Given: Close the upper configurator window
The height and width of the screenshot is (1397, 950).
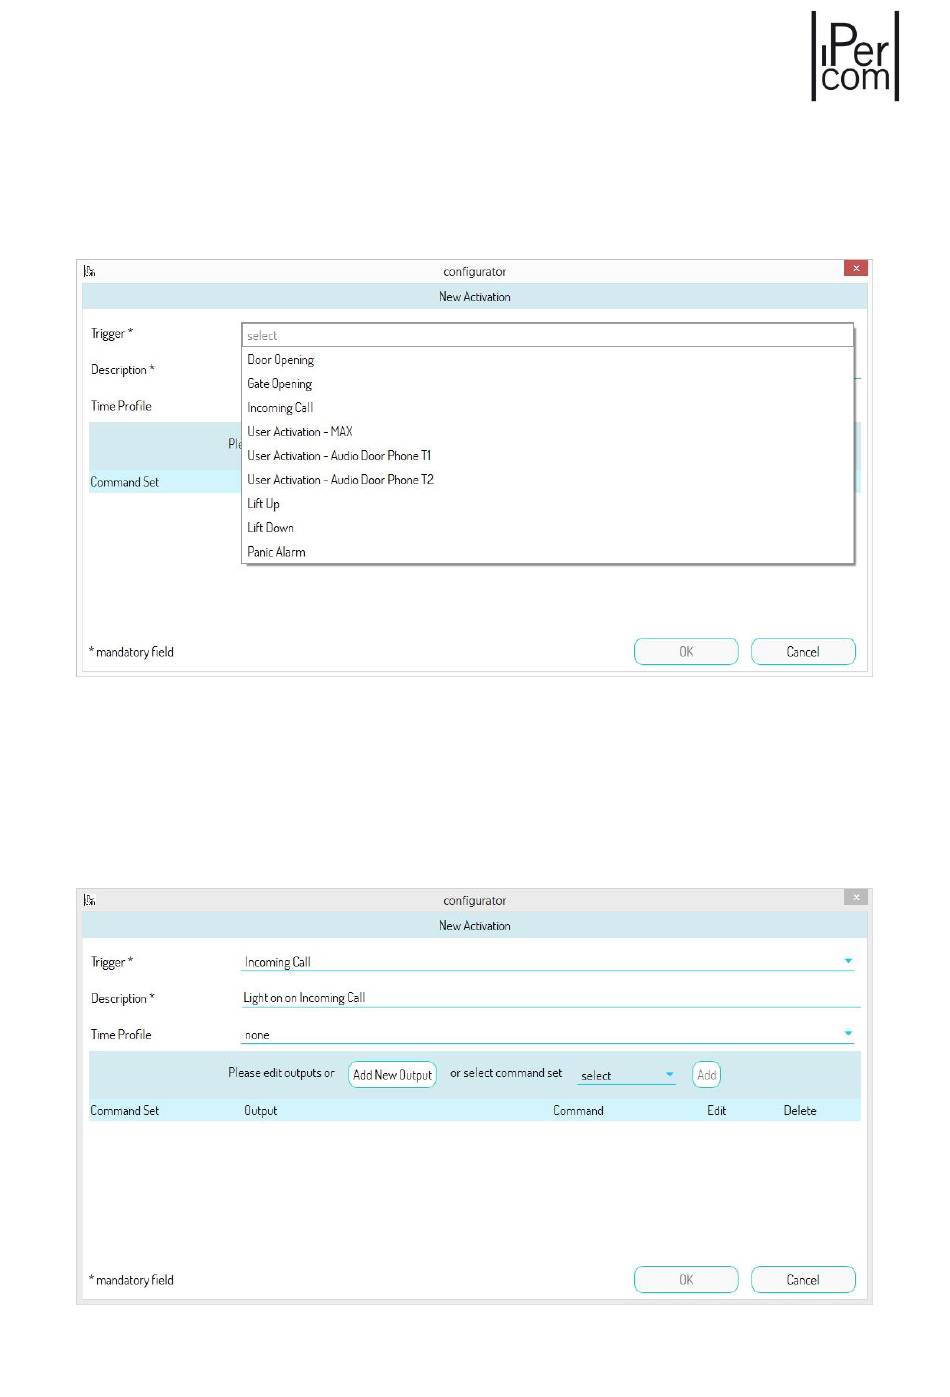Looking at the screenshot, I should 856,268.
